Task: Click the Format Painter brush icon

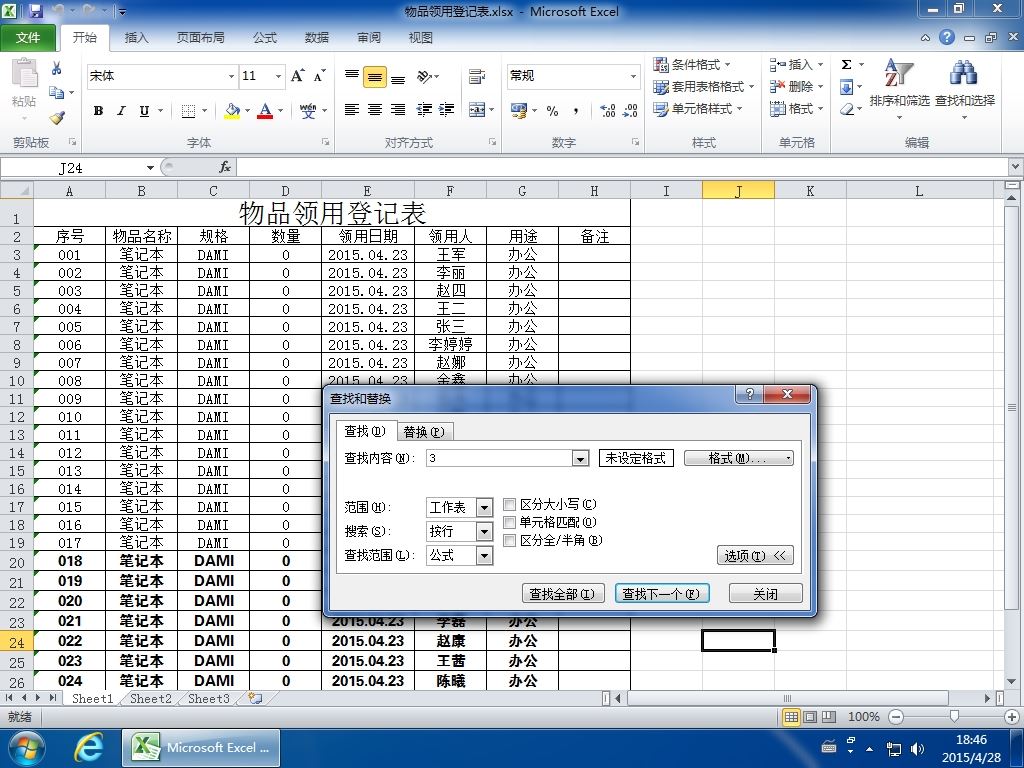Action: (57, 118)
